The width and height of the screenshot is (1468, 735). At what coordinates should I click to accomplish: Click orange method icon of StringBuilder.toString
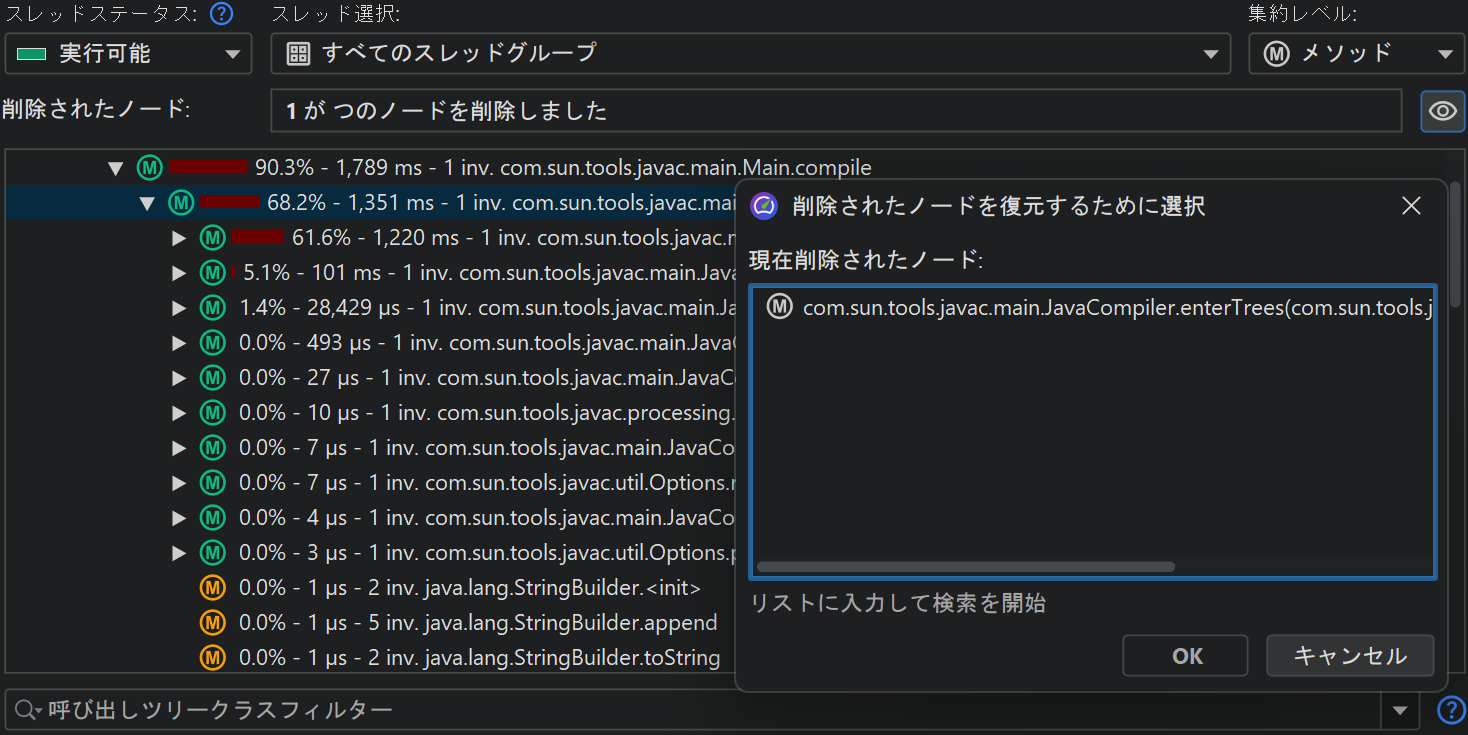point(212,658)
